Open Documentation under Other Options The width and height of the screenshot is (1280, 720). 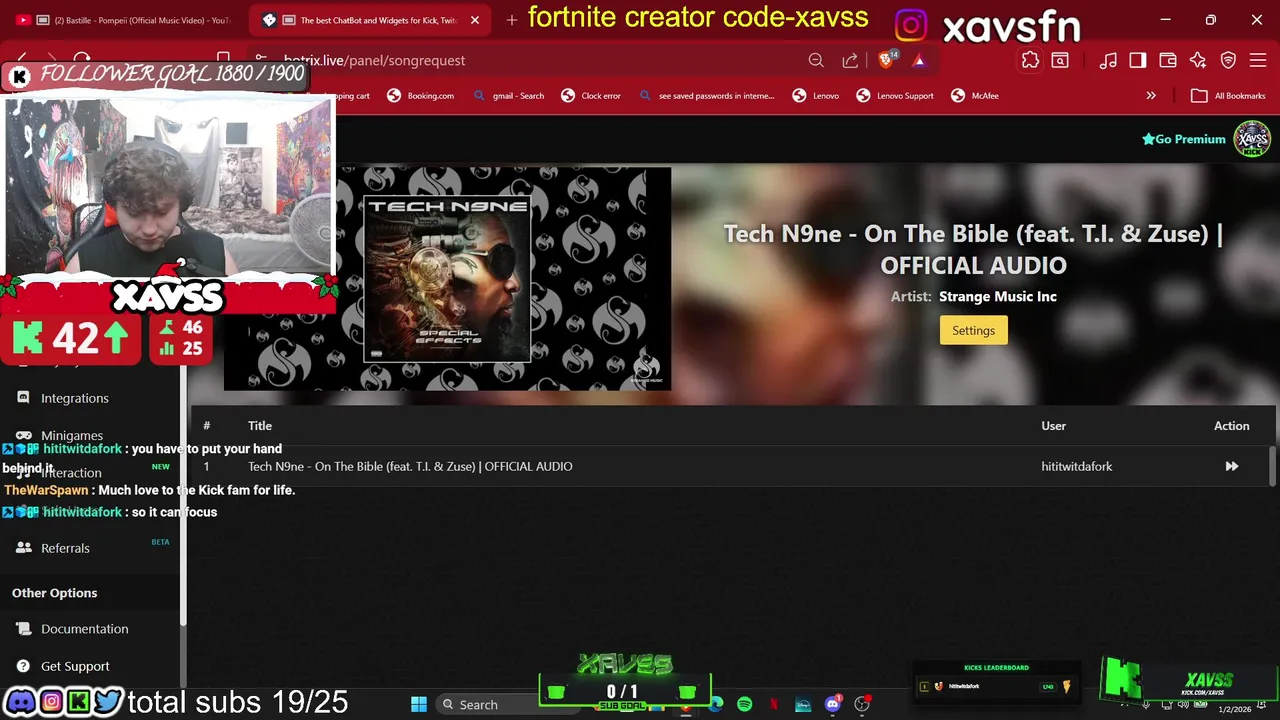coord(85,629)
